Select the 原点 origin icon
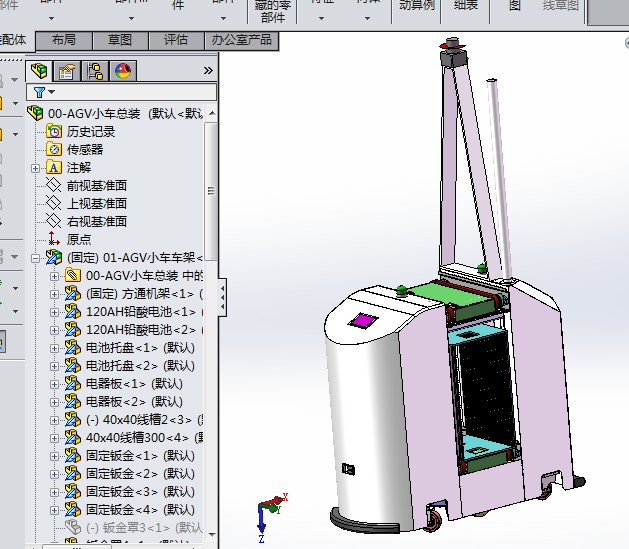The width and height of the screenshot is (629, 549). [54, 239]
